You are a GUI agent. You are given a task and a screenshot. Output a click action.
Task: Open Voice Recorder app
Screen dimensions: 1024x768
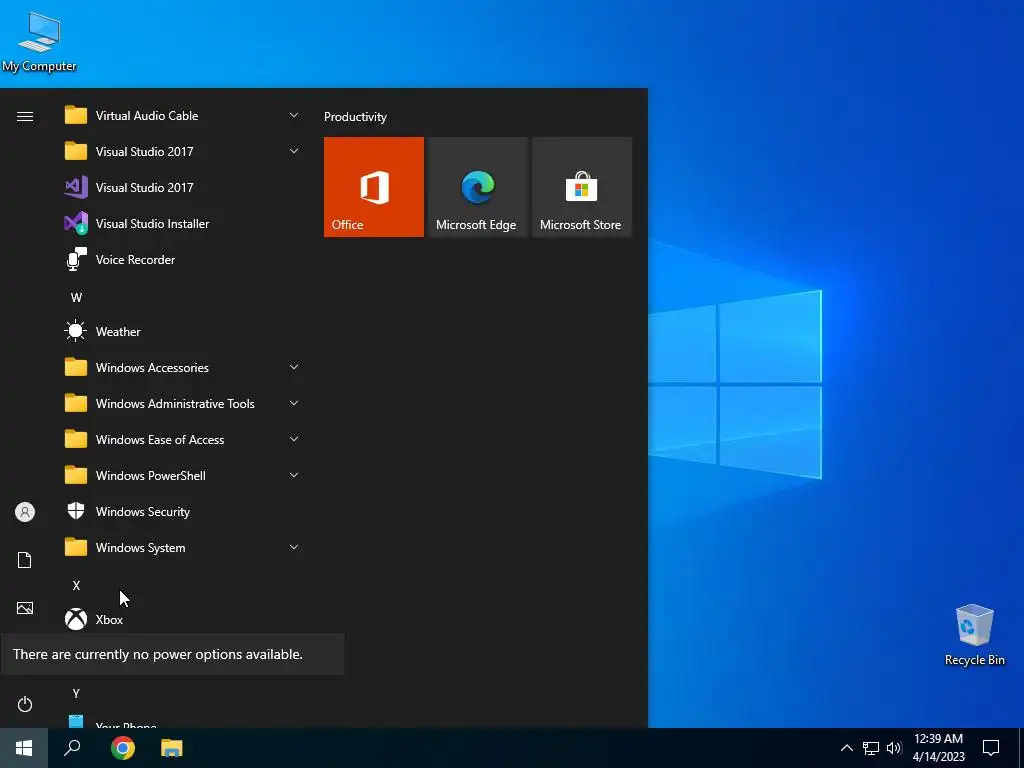click(x=183, y=259)
